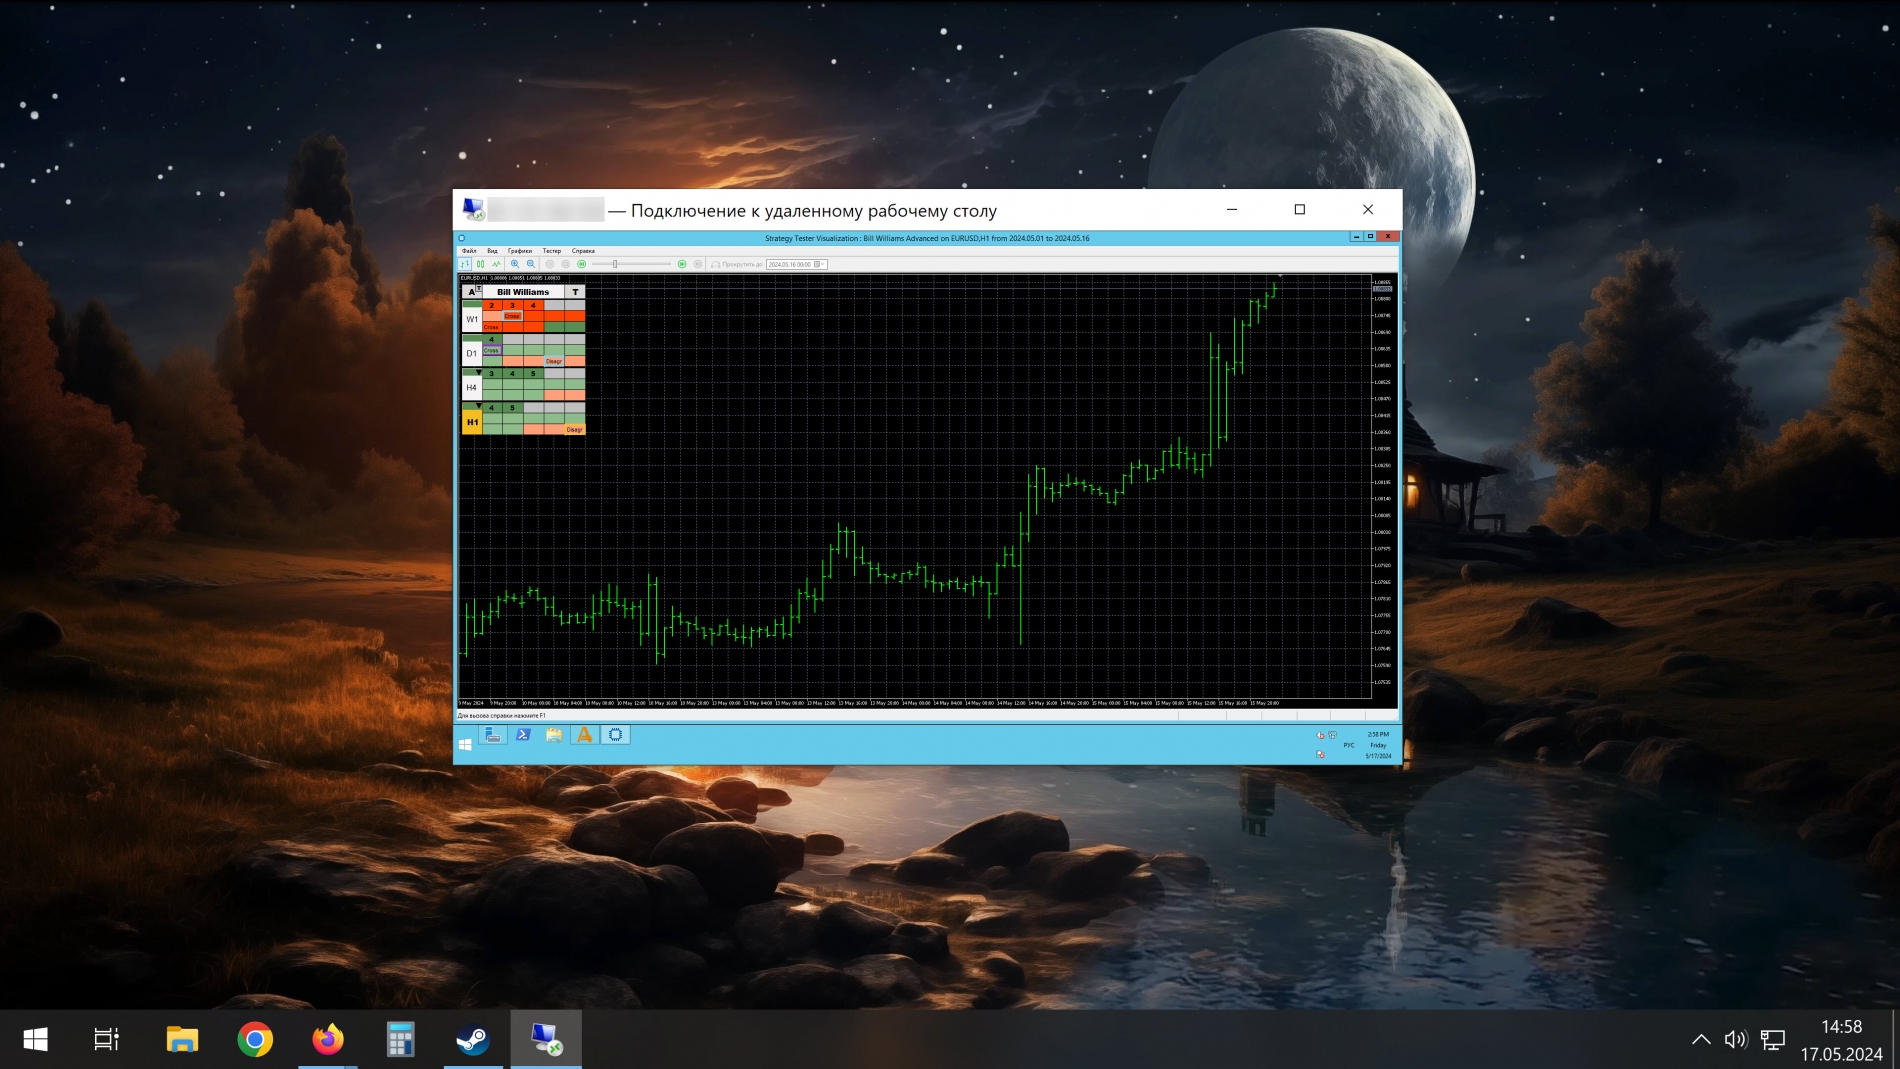Open PowerShell in remote taskbar

[x=523, y=735]
